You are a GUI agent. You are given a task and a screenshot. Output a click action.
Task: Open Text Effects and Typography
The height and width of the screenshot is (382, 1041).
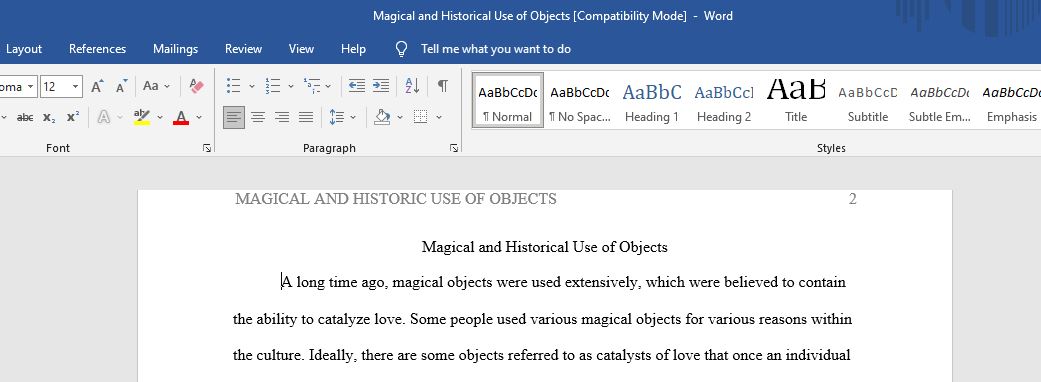(104, 118)
